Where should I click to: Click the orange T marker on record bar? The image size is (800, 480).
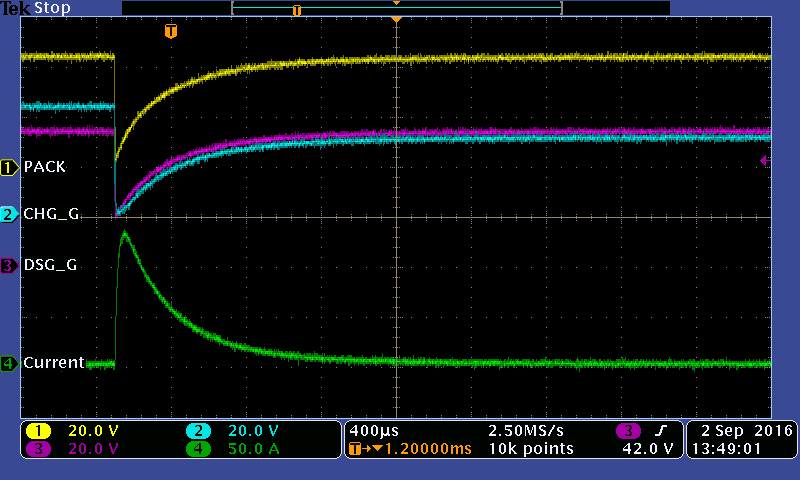[x=297, y=10]
